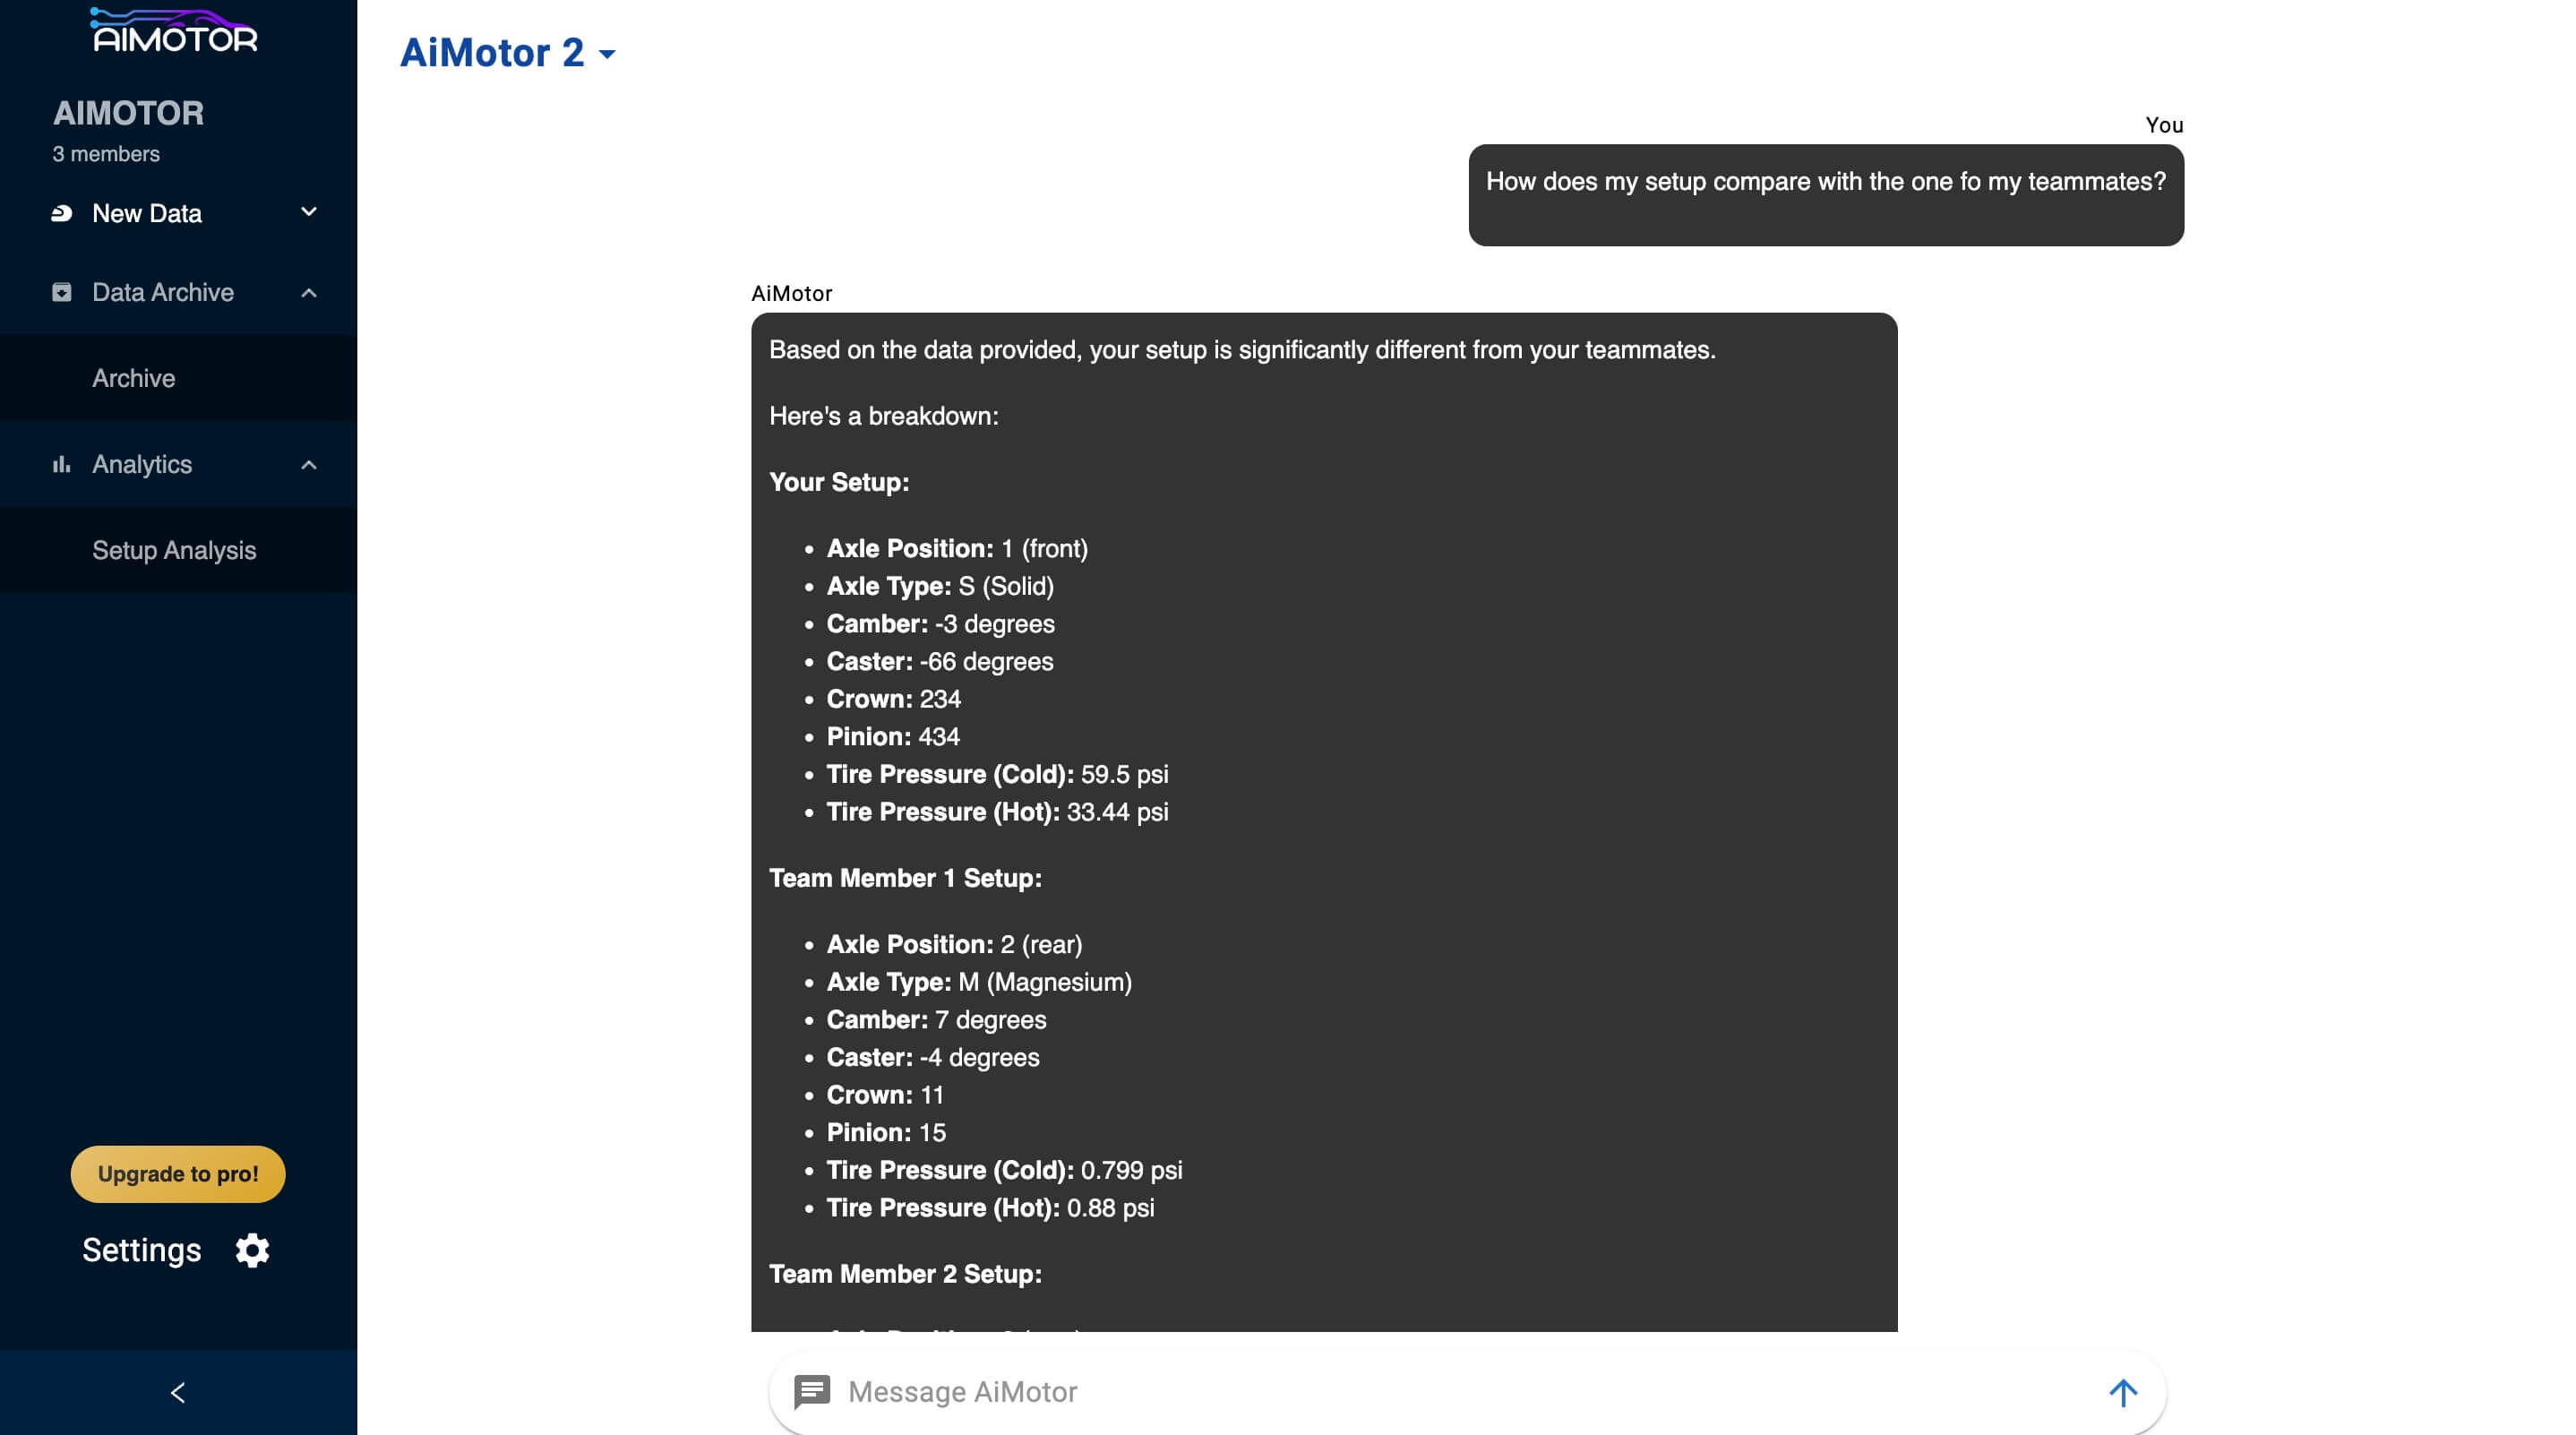This screenshot has width=2576, height=1435.
Task: Collapse sidebar with the left arrow
Action: [x=178, y=1392]
